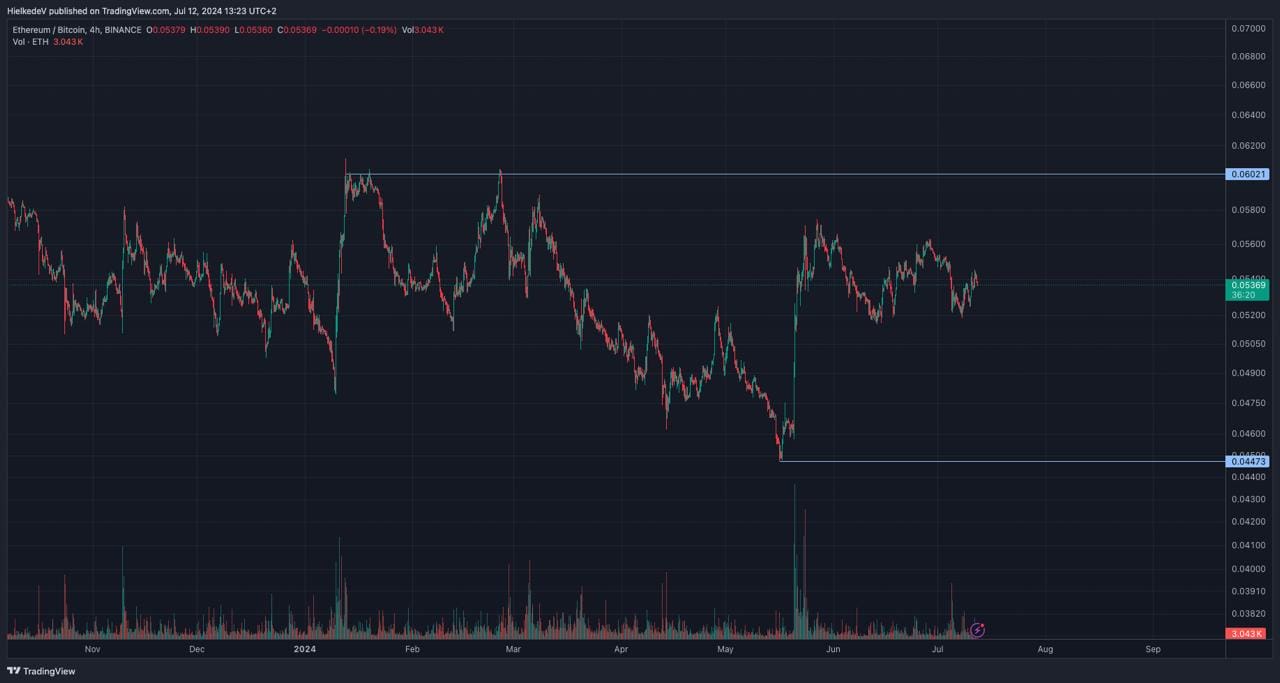Click the close value C0.05369 in the legend

(x=297, y=30)
